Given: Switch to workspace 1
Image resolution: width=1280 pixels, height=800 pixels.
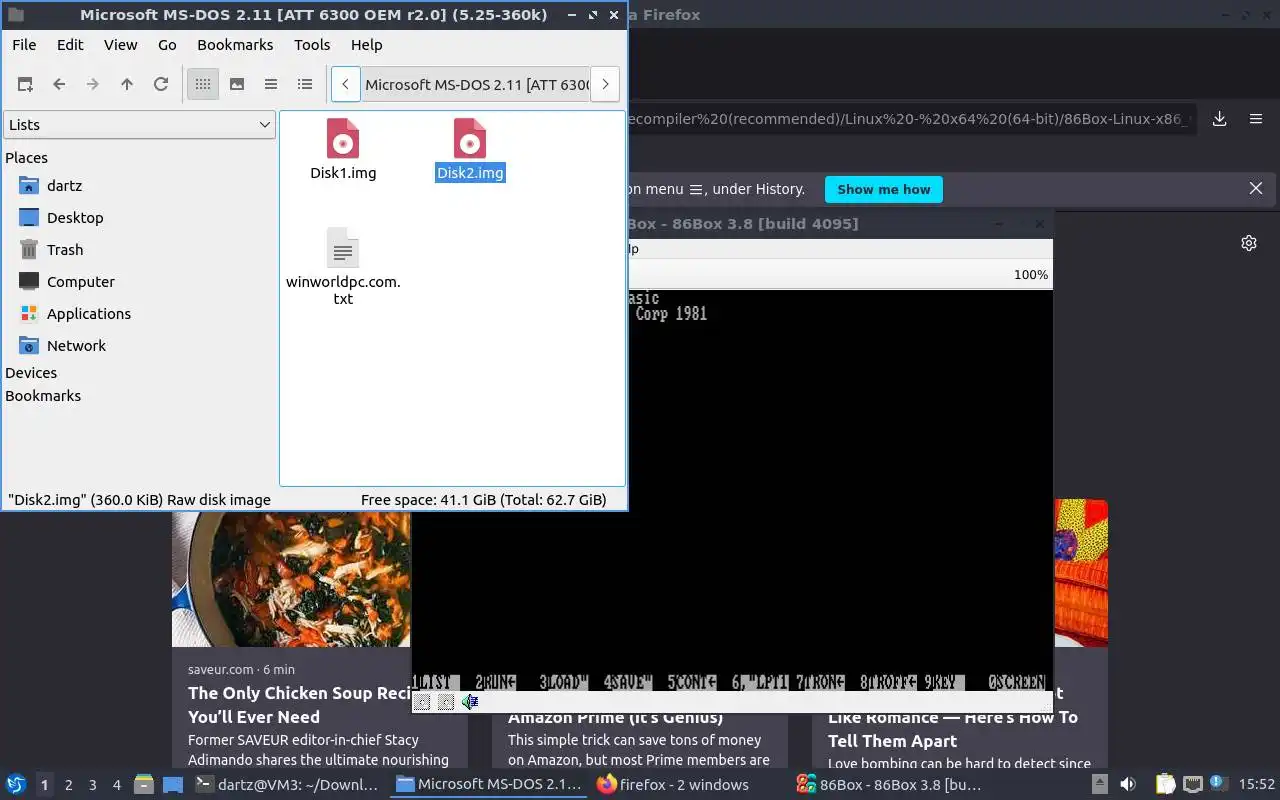Looking at the screenshot, I should tap(44, 785).
